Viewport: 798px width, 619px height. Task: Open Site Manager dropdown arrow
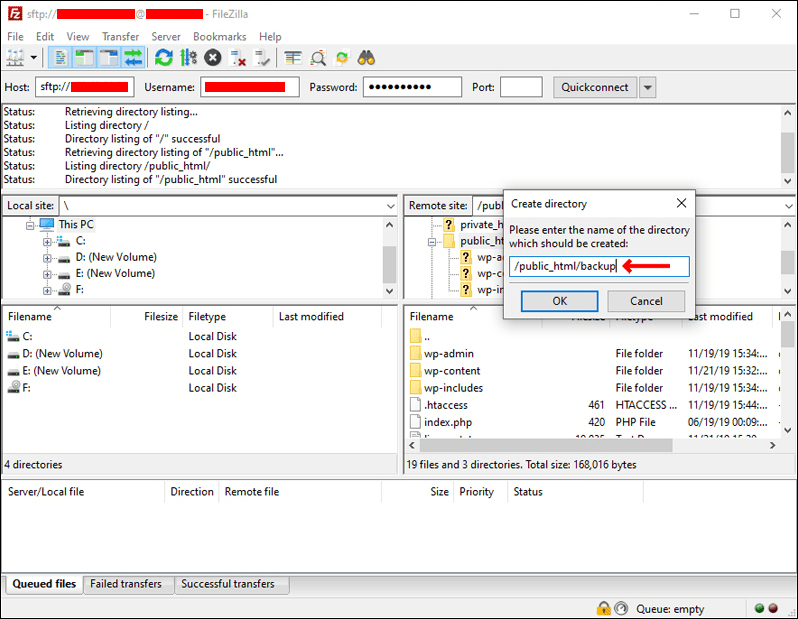[x=34, y=58]
